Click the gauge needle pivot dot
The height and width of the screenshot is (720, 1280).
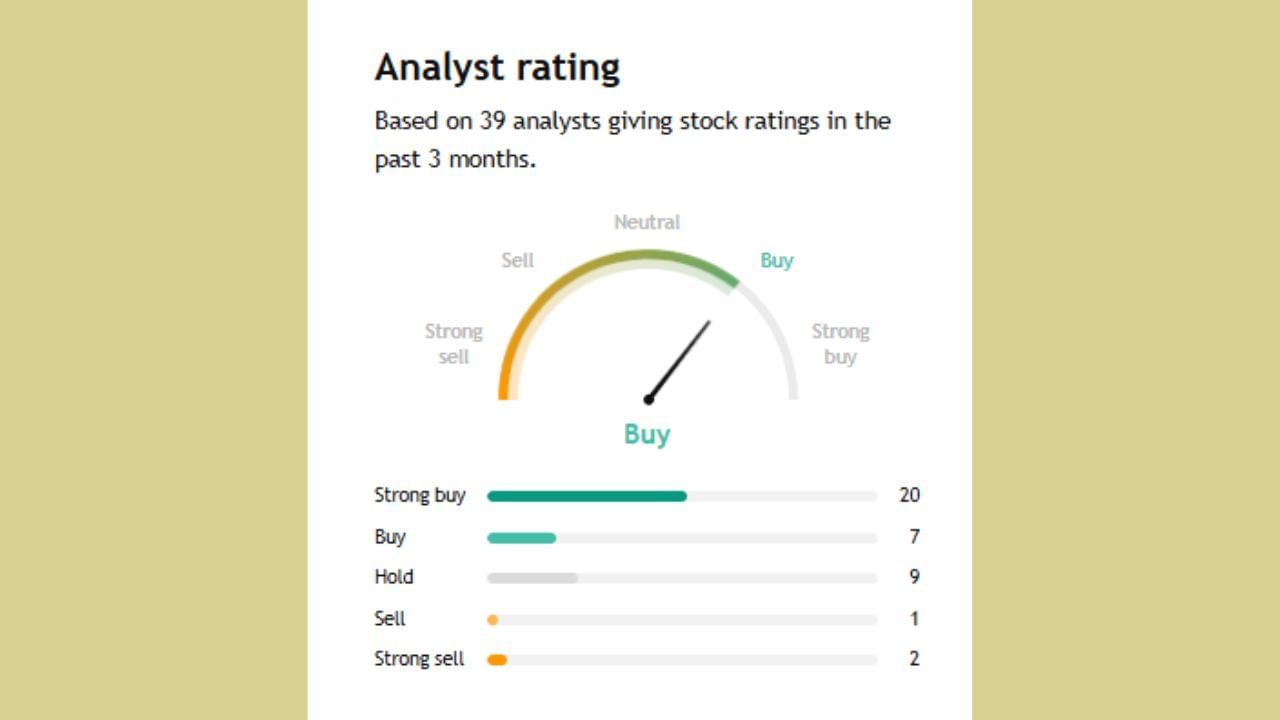point(648,399)
